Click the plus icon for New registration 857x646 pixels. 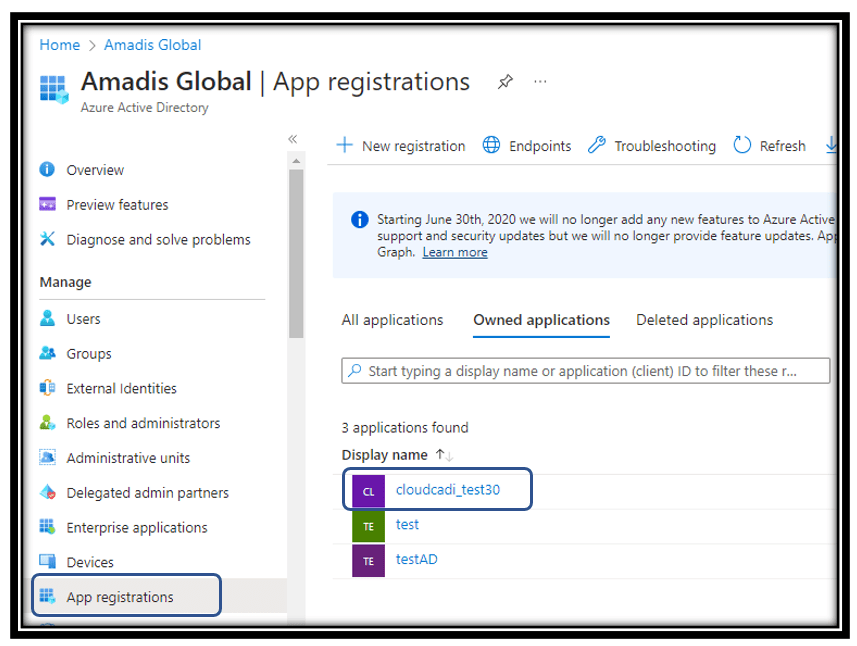click(x=344, y=145)
